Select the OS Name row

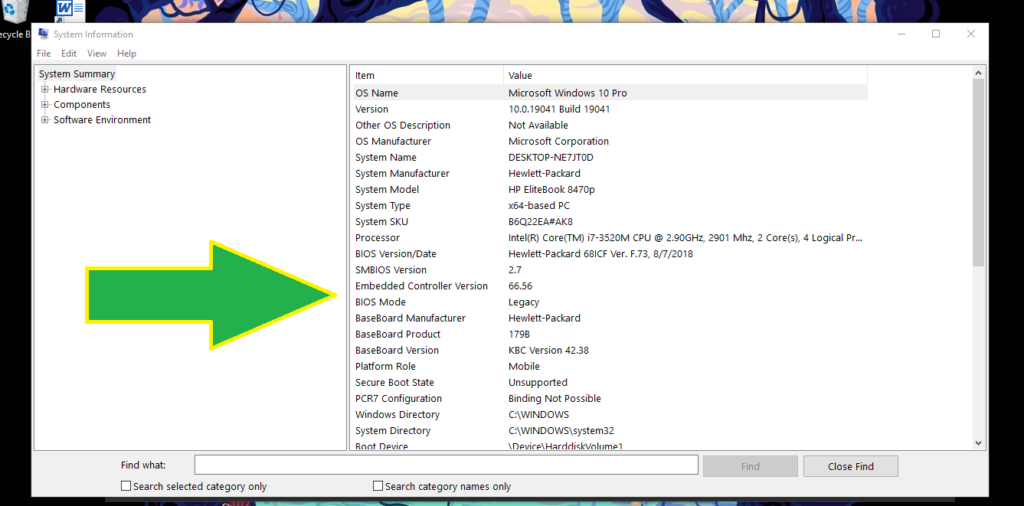[610, 93]
